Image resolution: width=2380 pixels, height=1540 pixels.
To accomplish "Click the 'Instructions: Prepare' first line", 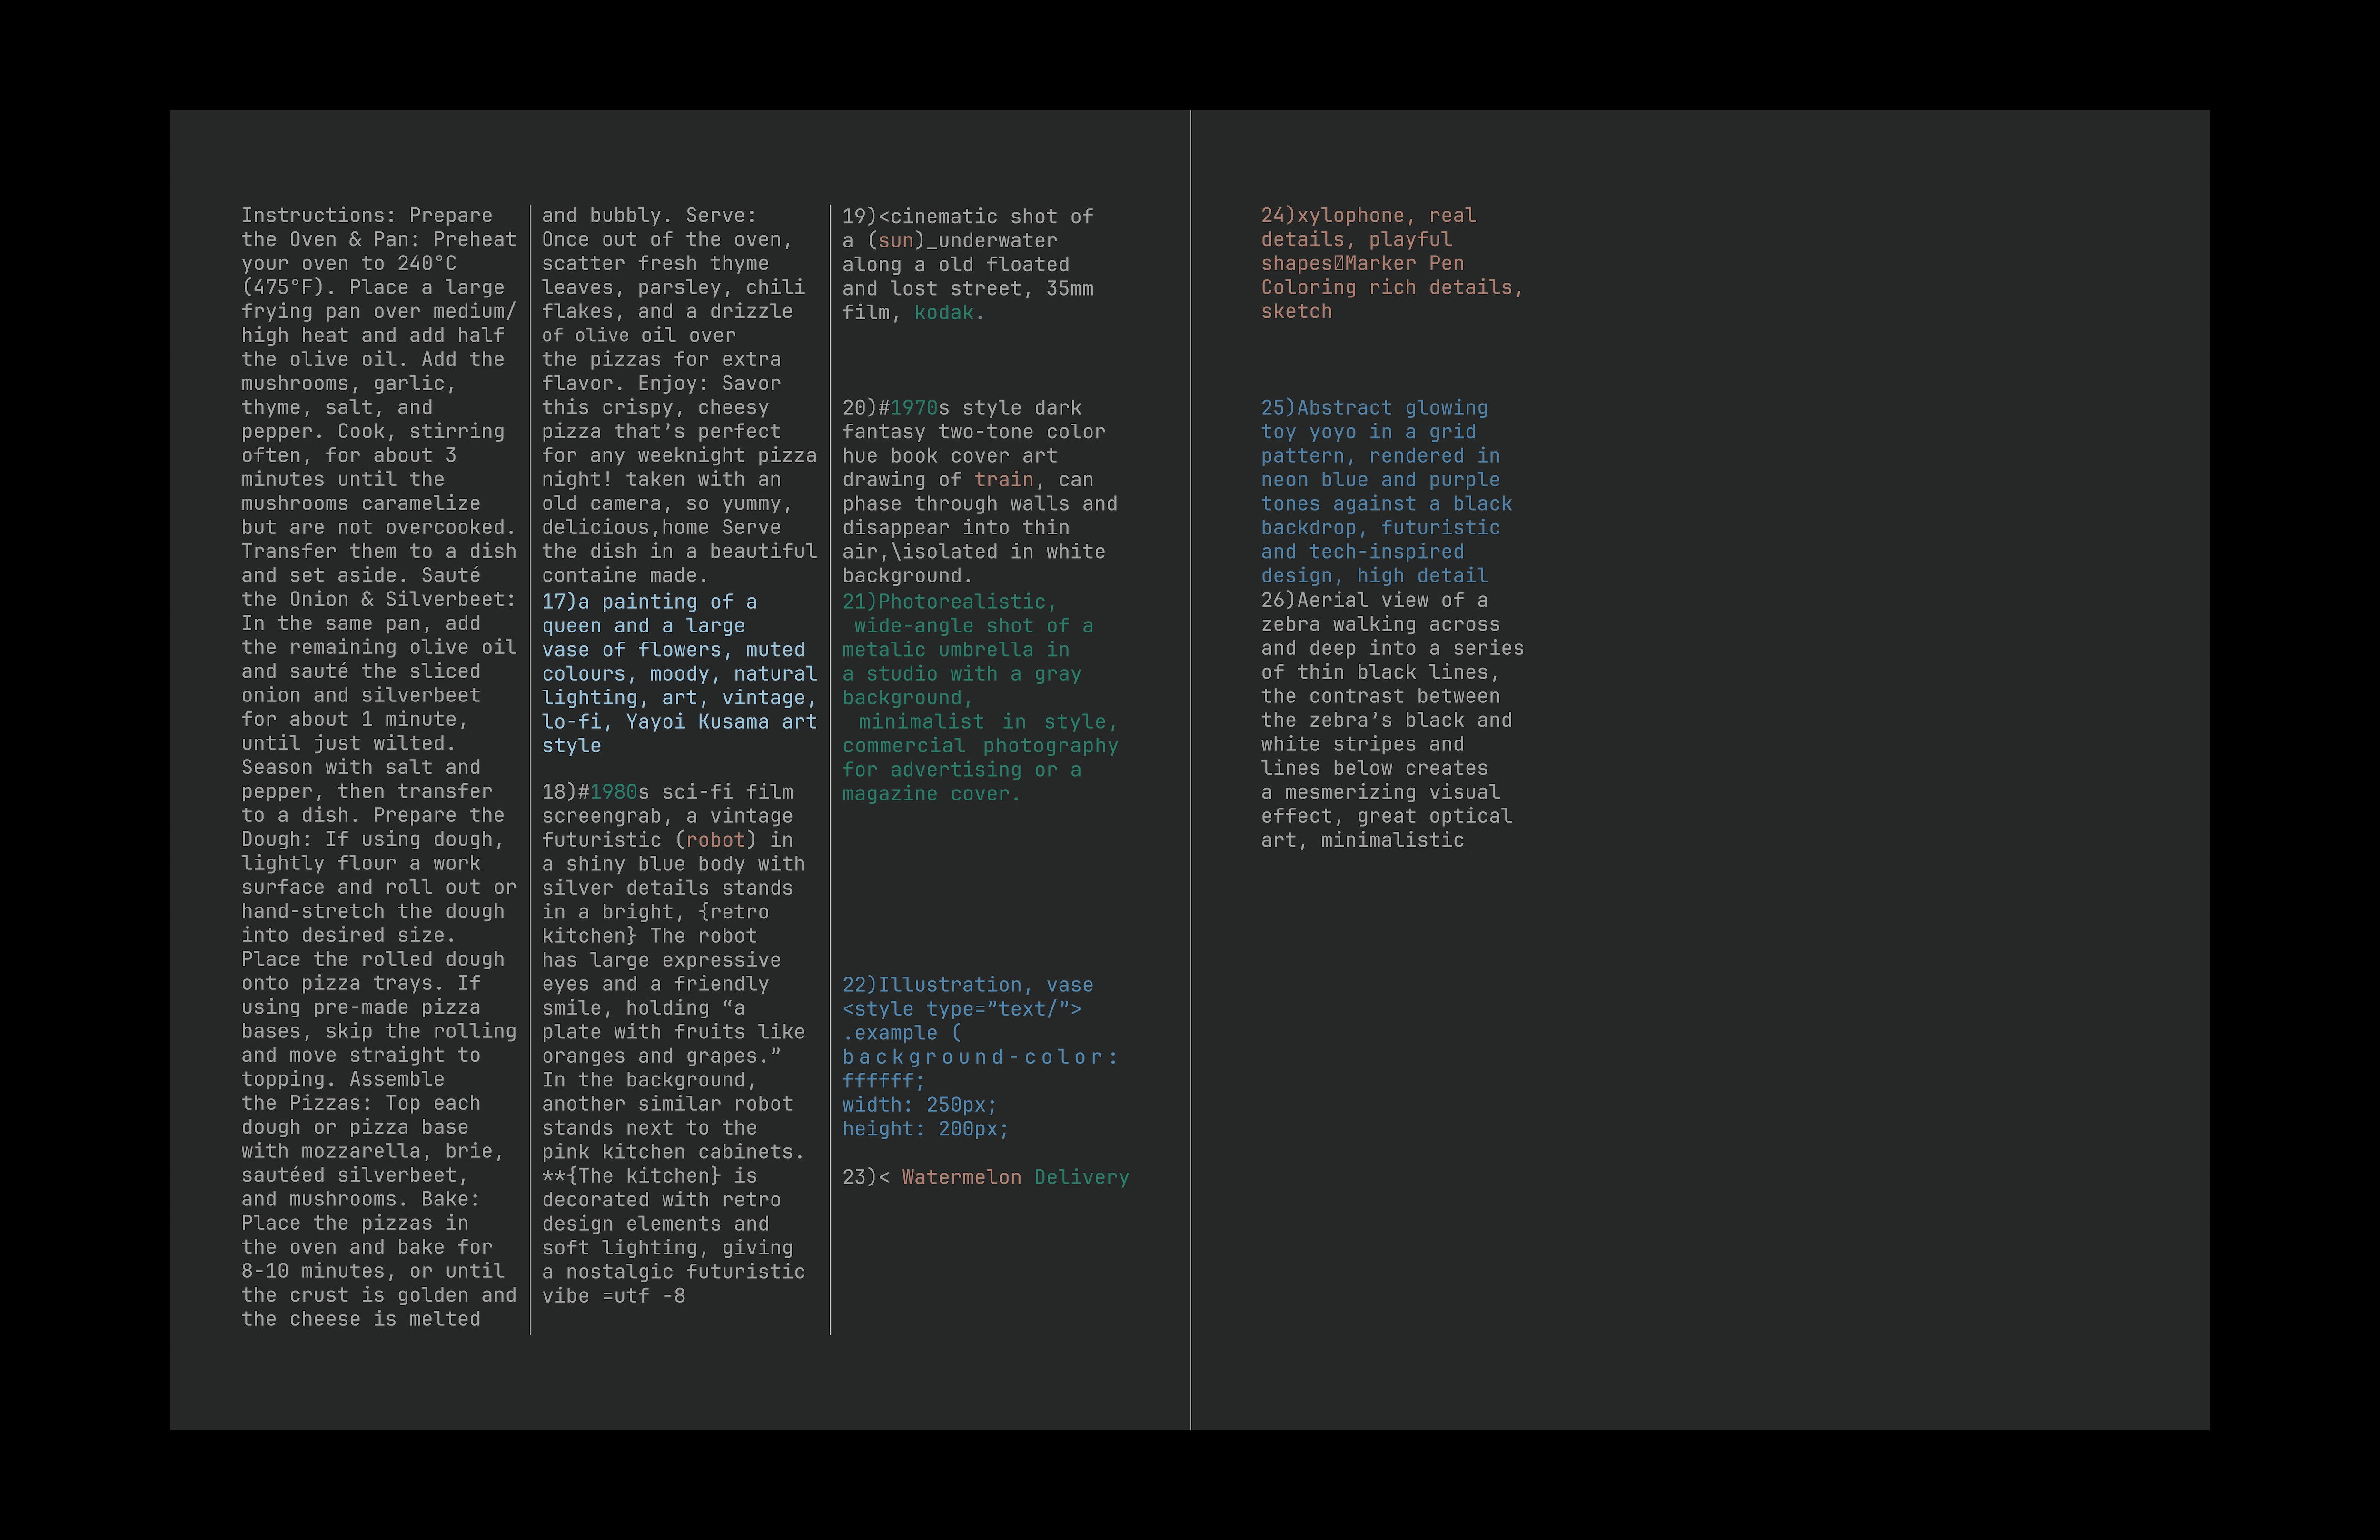I will tap(366, 216).
